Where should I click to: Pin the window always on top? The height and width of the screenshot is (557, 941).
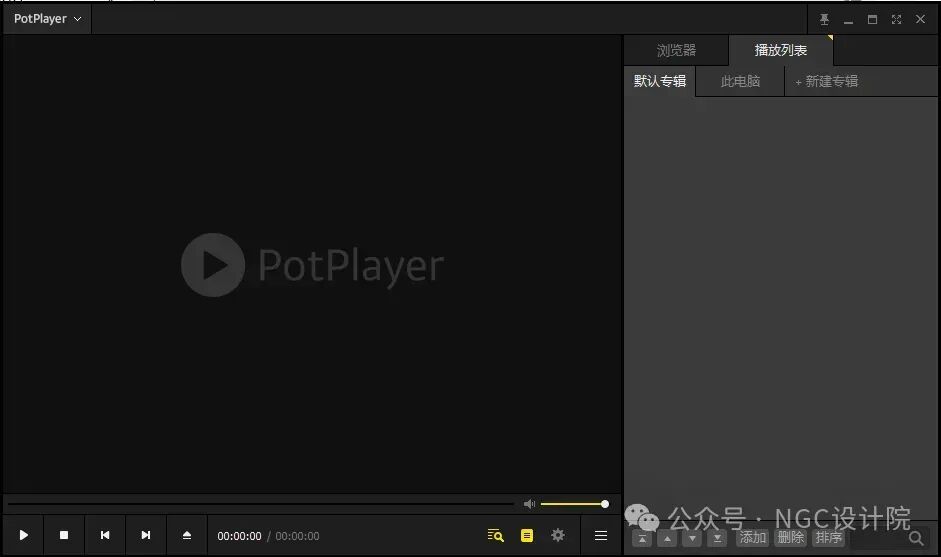coord(825,19)
